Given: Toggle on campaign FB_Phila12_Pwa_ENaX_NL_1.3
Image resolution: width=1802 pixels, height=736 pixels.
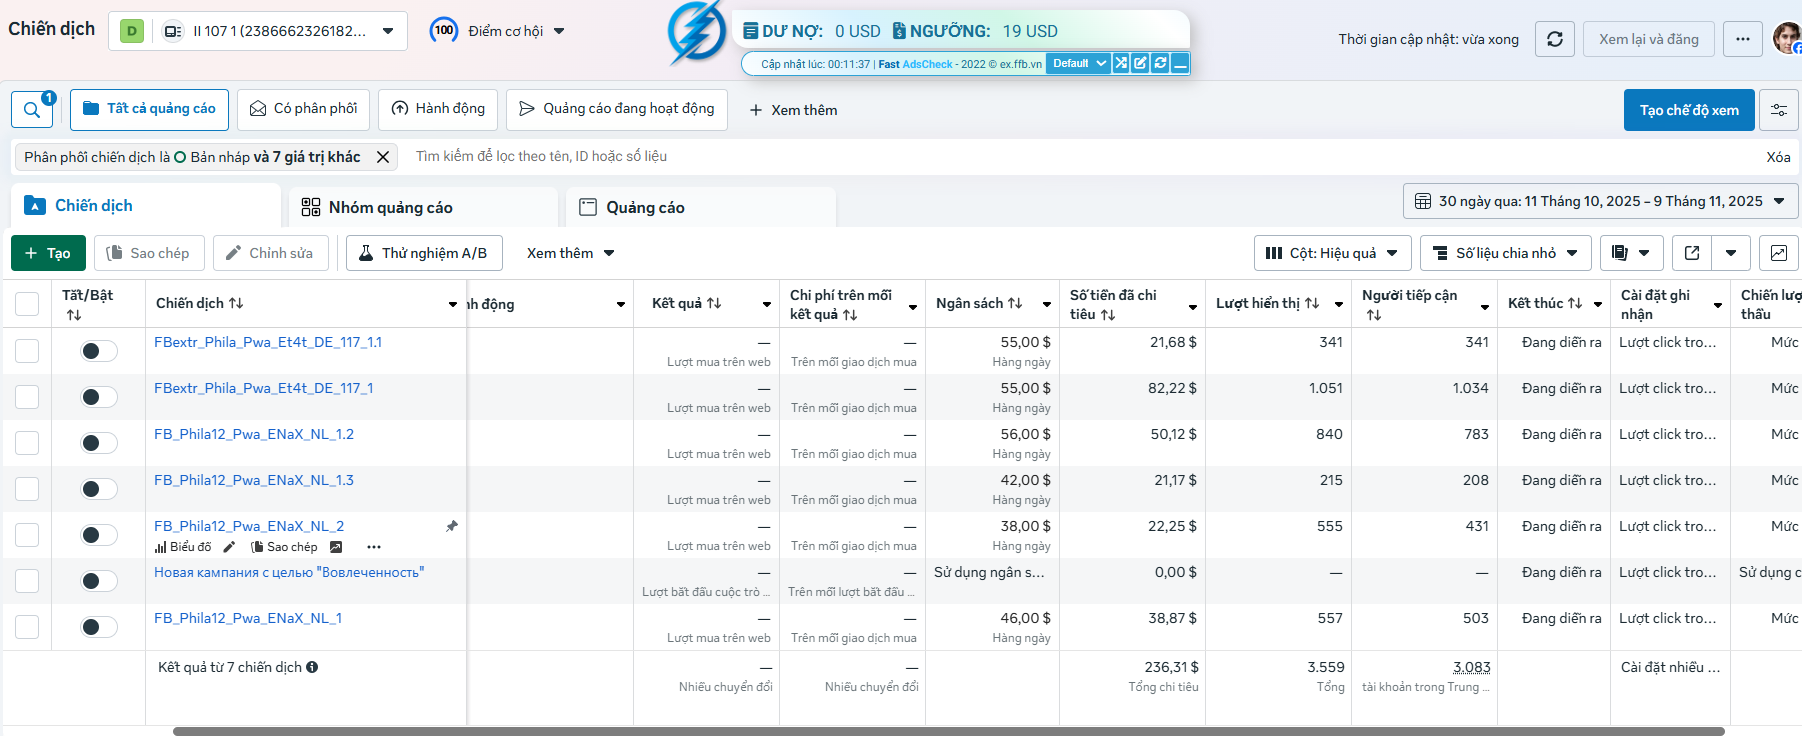Looking at the screenshot, I should click(99, 489).
